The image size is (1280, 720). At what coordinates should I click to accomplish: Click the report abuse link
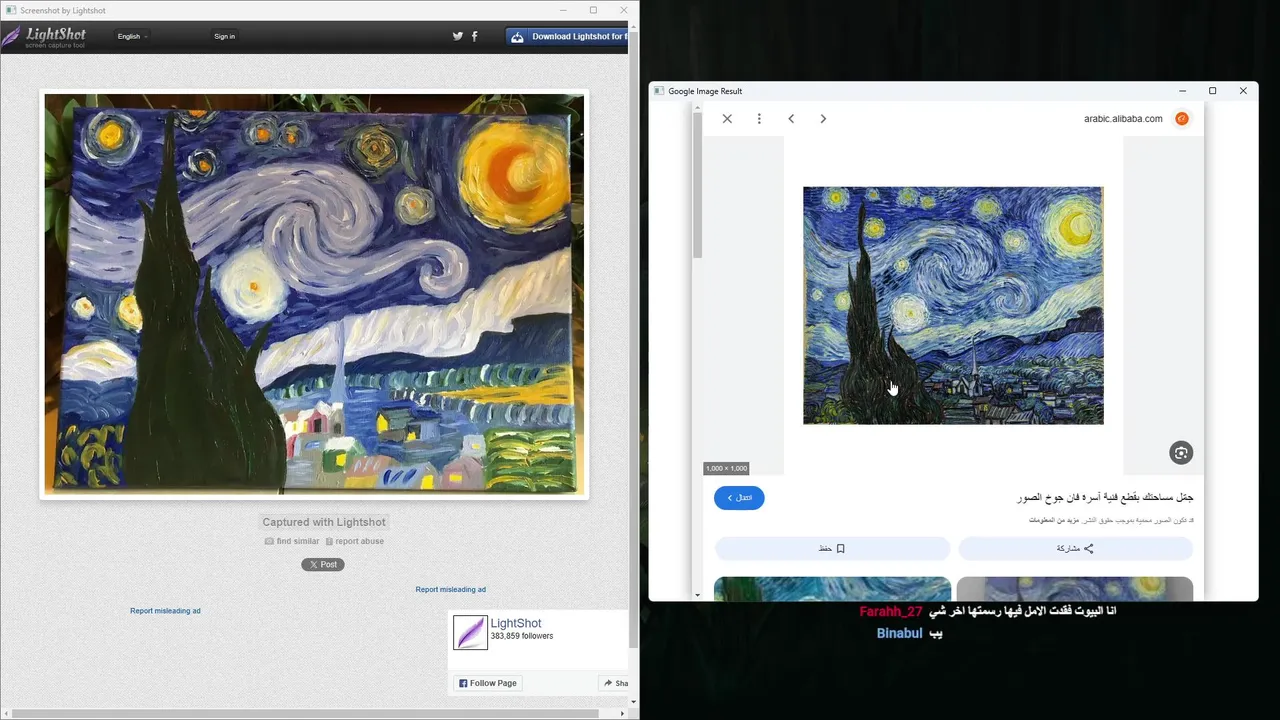click(354, 541)
